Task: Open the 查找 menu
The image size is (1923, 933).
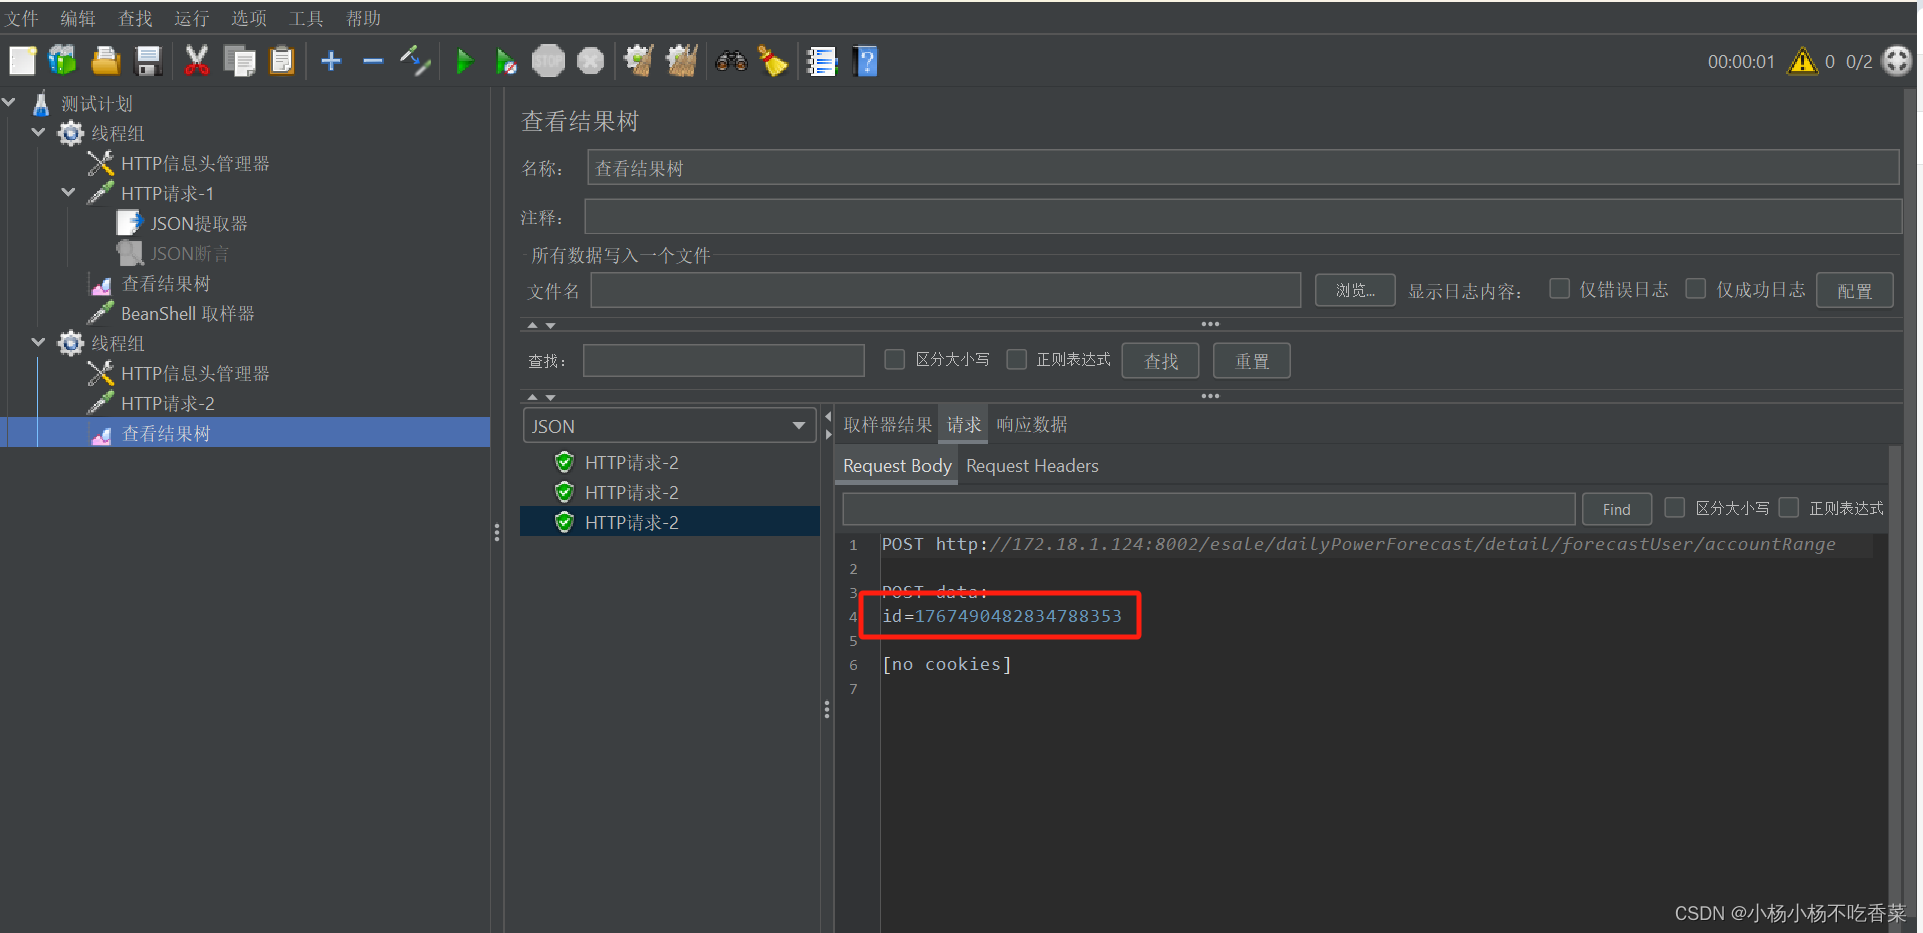Action: (x=135, y=18)
